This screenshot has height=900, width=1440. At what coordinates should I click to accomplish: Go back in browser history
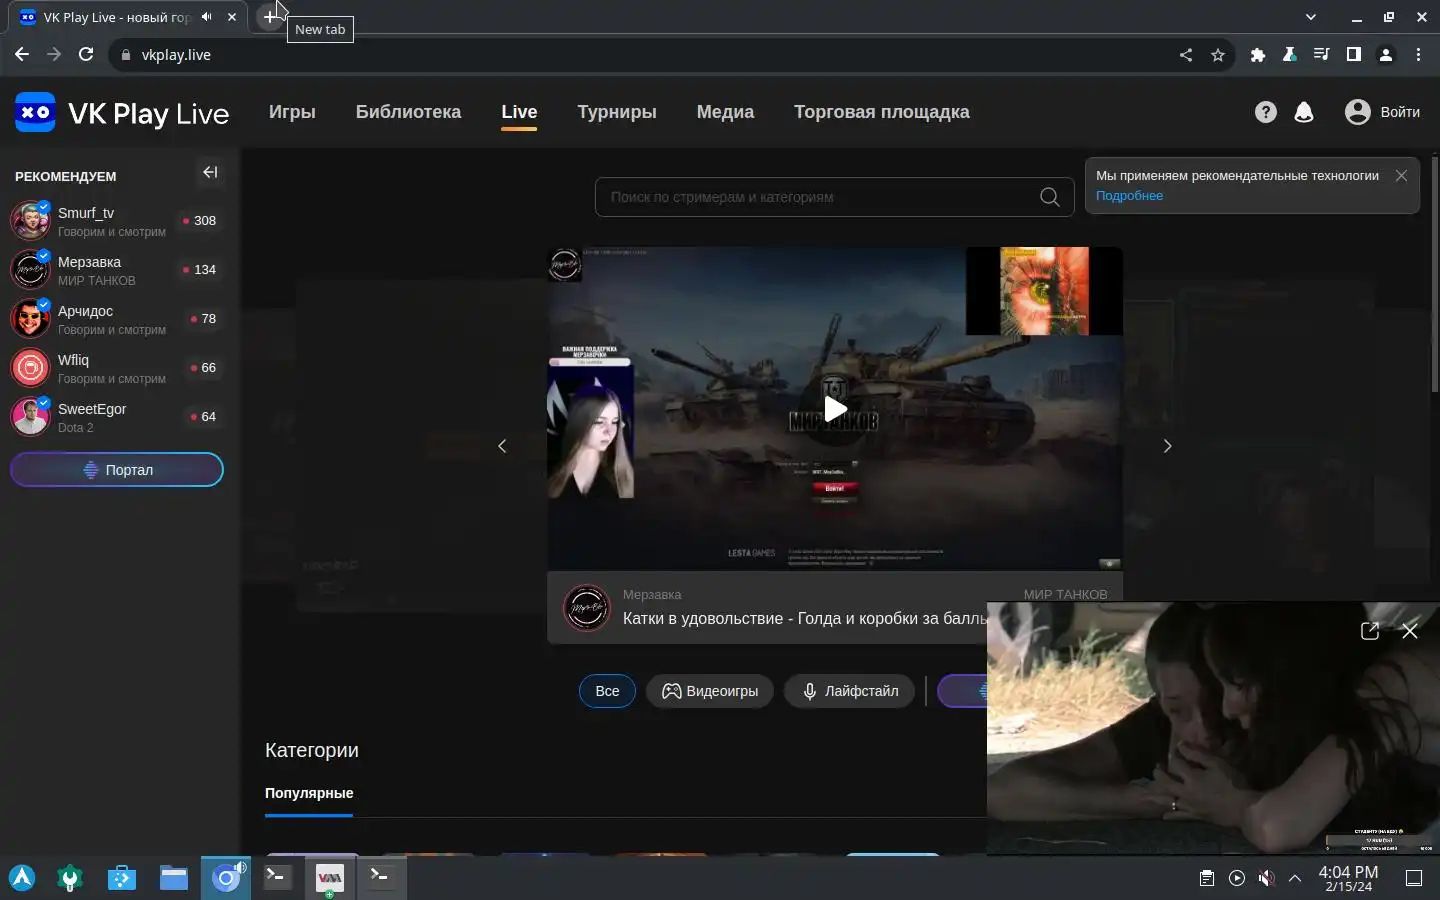[x=22, y=55]
